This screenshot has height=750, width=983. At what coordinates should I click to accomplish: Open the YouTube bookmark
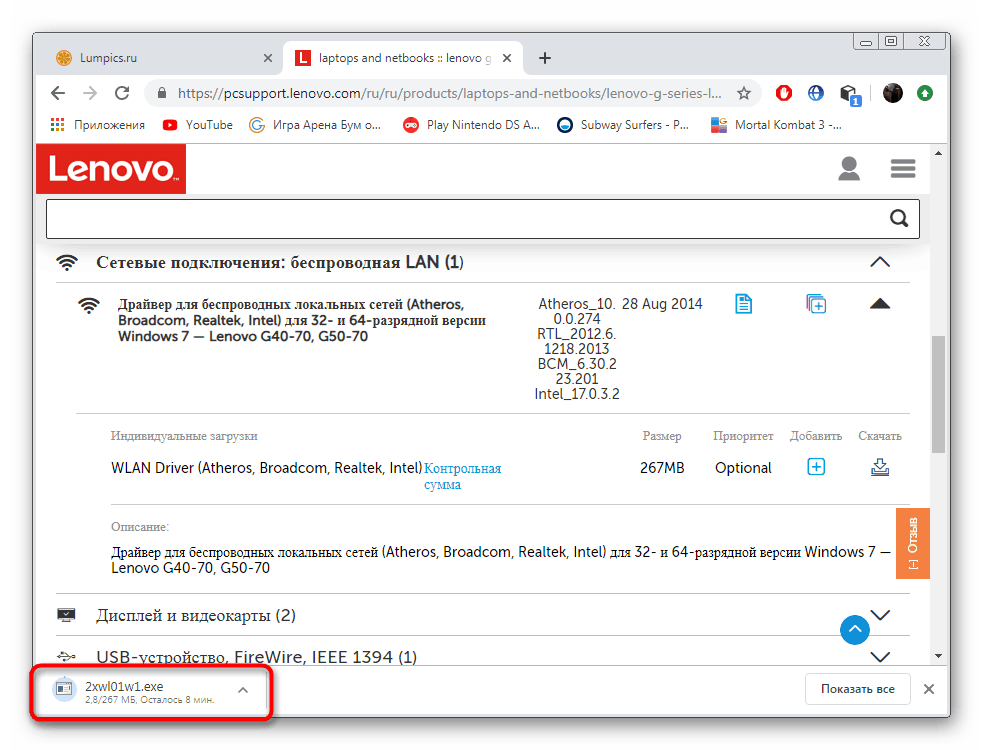coord(197,125)
